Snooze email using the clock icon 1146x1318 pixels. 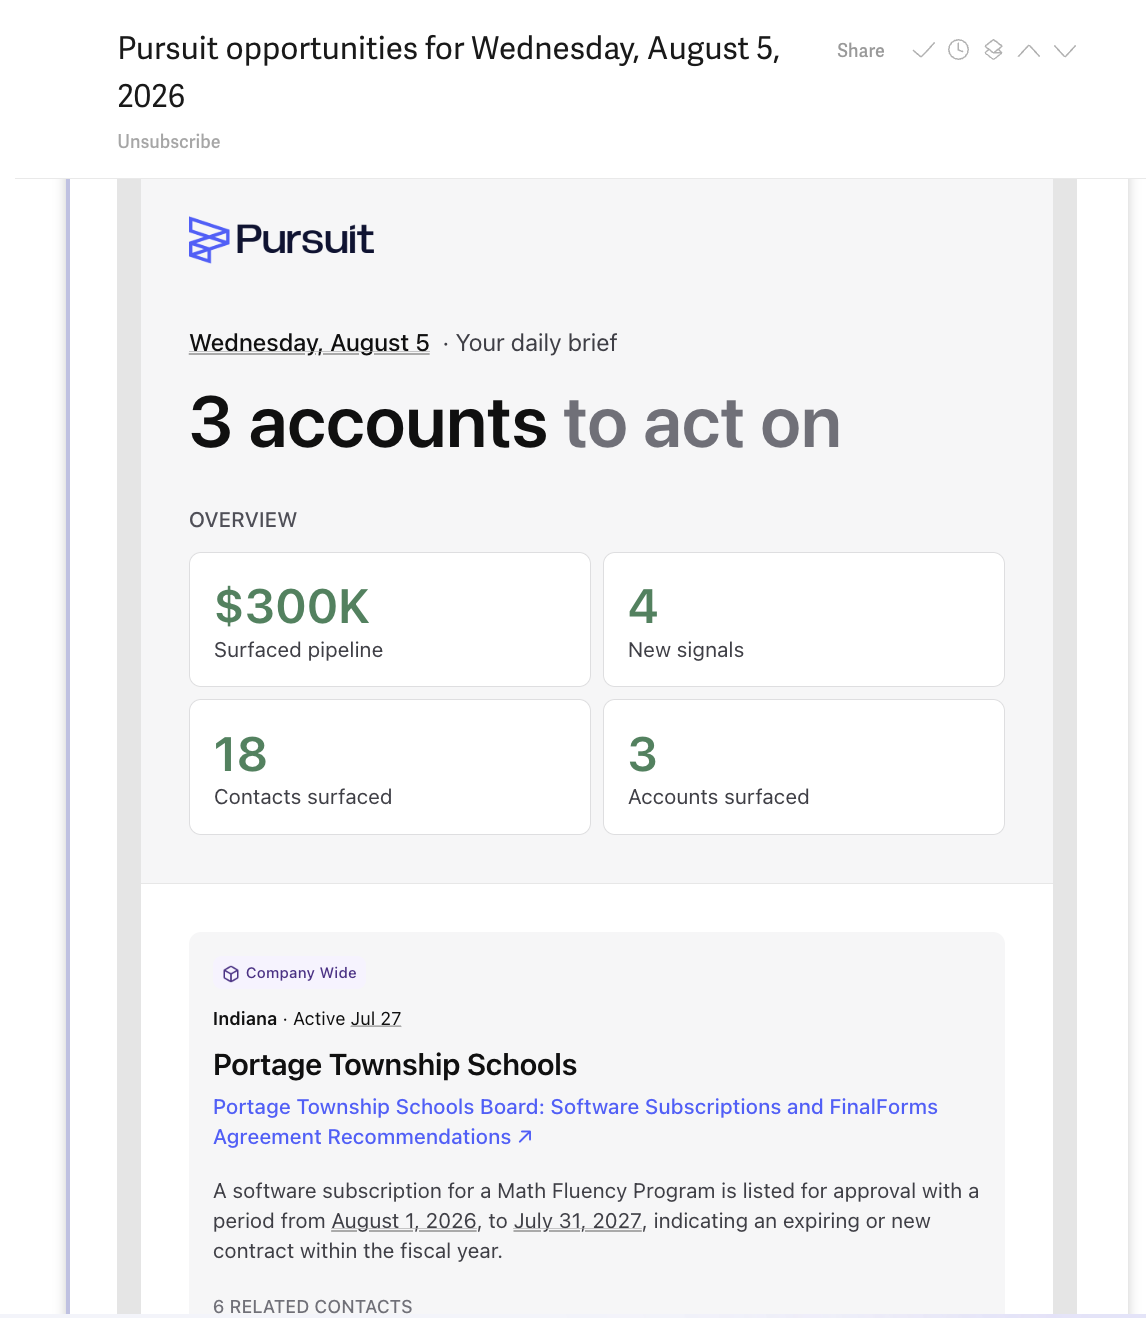(x=958, y=50)
